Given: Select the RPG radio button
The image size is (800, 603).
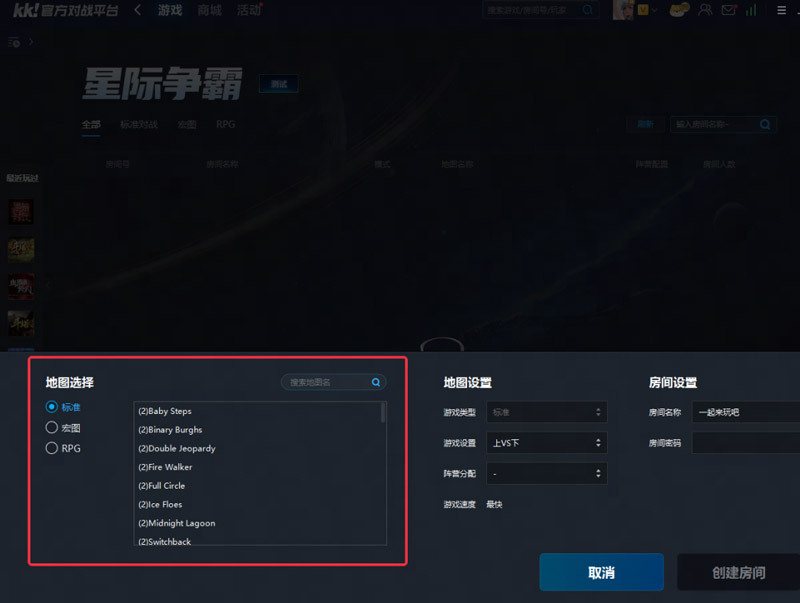Looking at the screenshot, I should 52,448.
